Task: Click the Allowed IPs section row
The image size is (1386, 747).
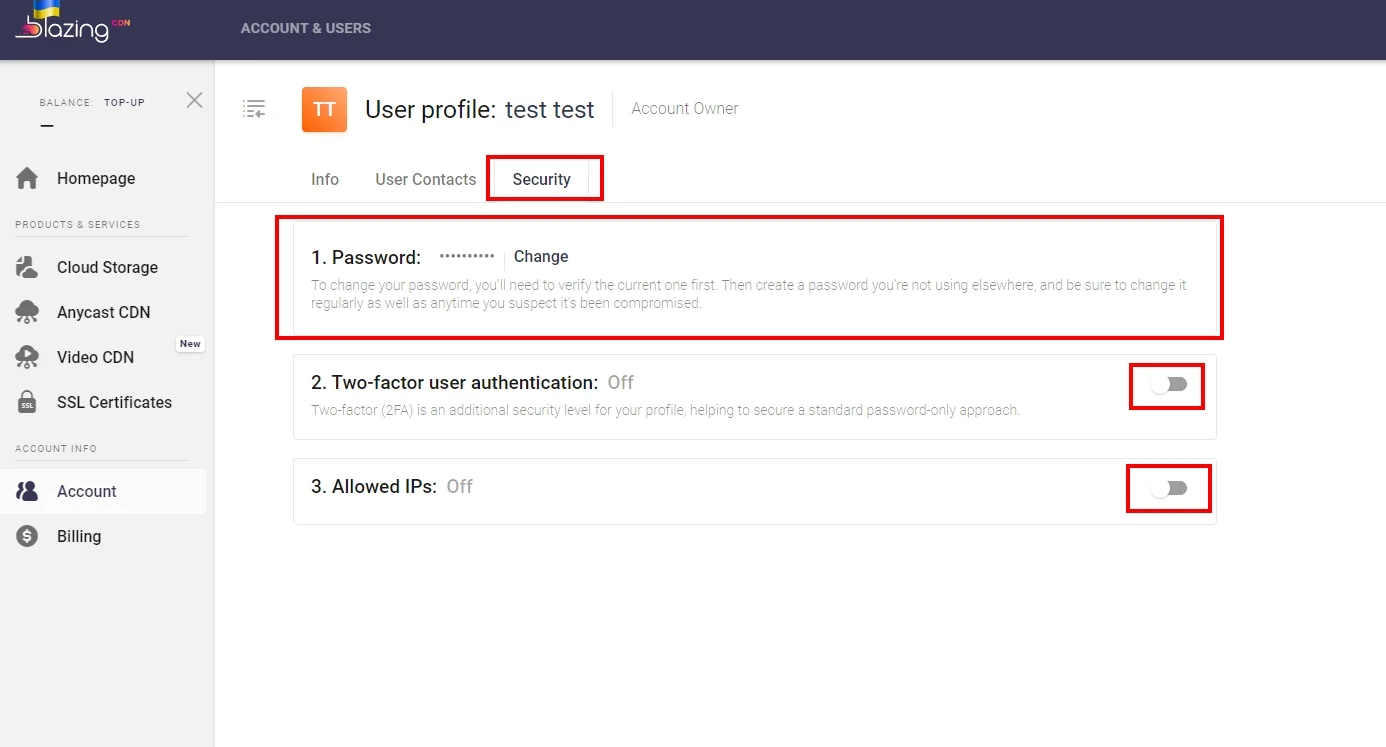Action: pyautogui.click(x=755, y=491)
